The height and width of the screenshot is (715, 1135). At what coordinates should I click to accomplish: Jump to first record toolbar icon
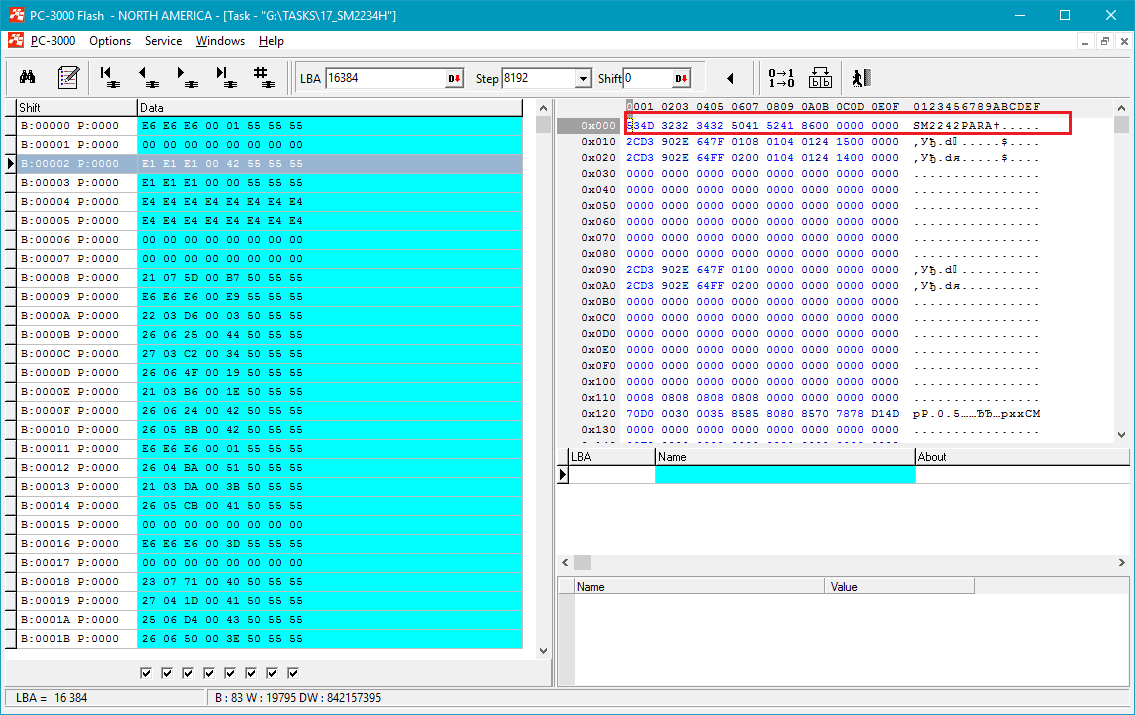(x=109, y=77)
